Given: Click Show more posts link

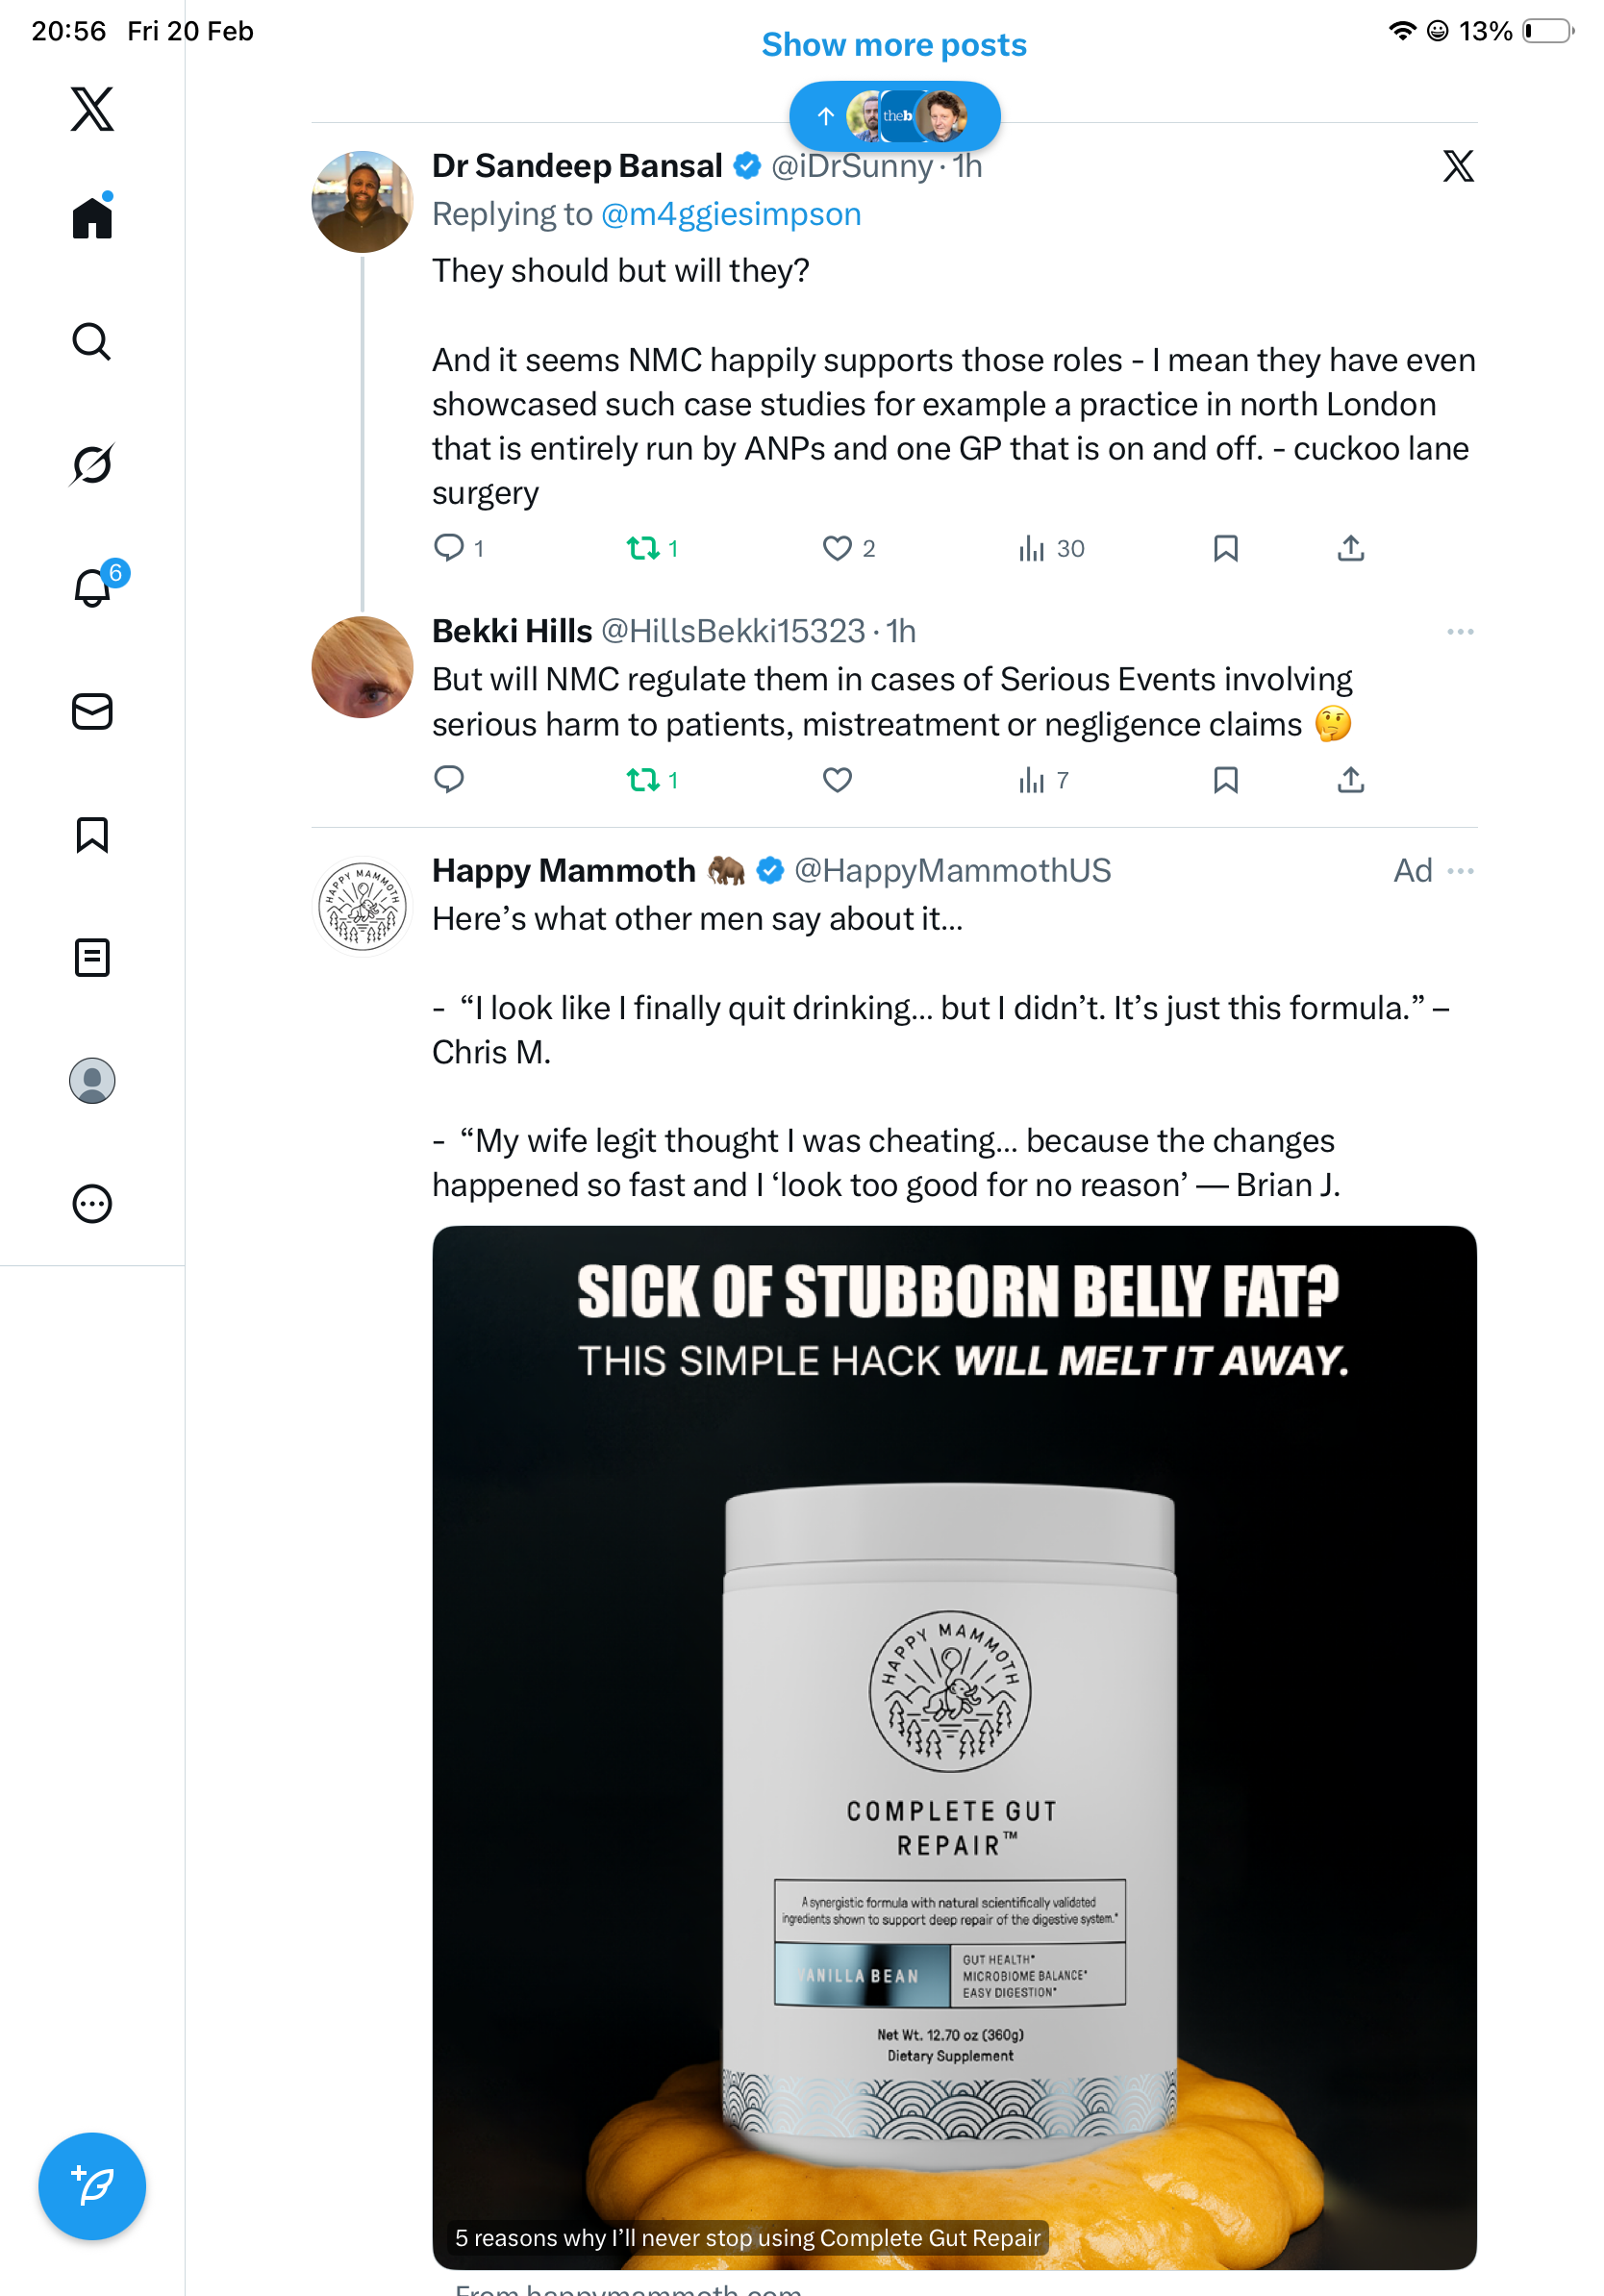Looking at the screenshot, I should (x=894, y=45).
